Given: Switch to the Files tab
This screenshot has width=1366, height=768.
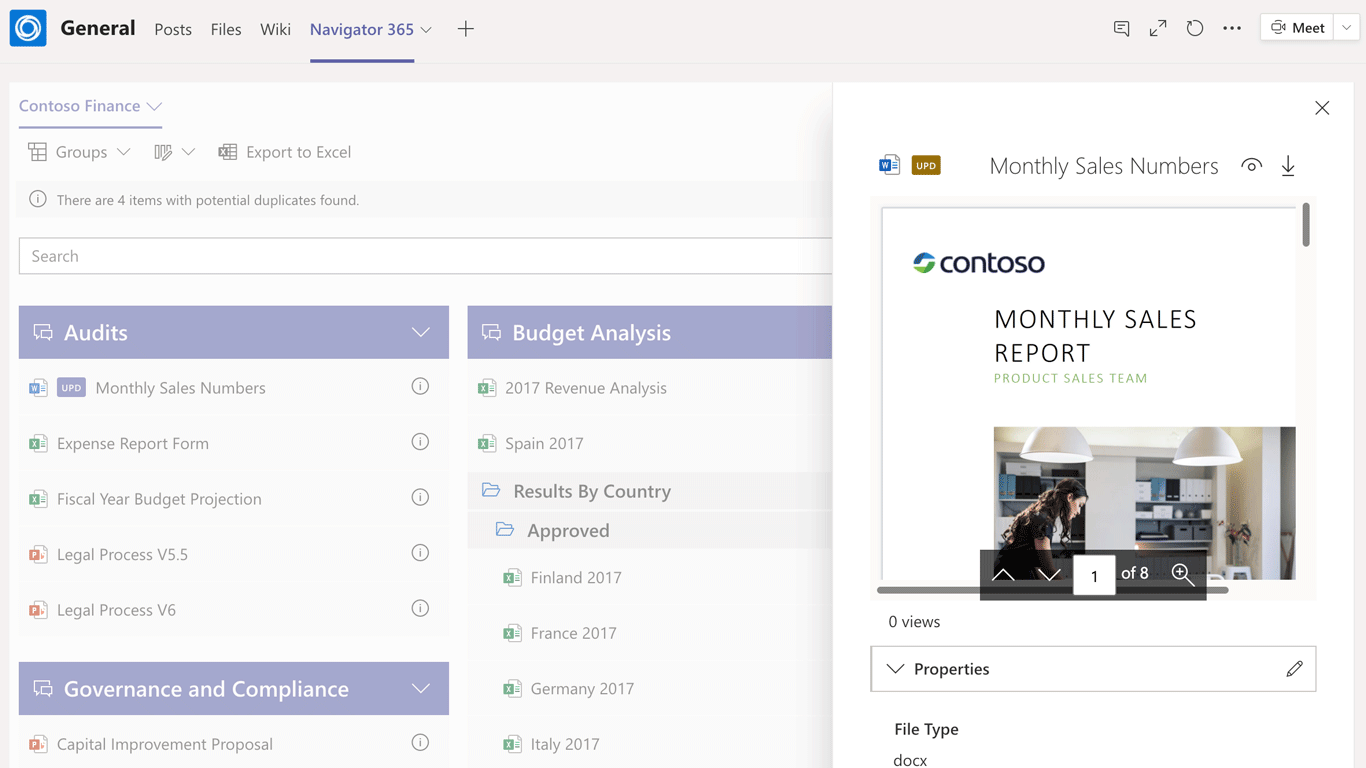Looking at the screenshot, I should (226, 29).
